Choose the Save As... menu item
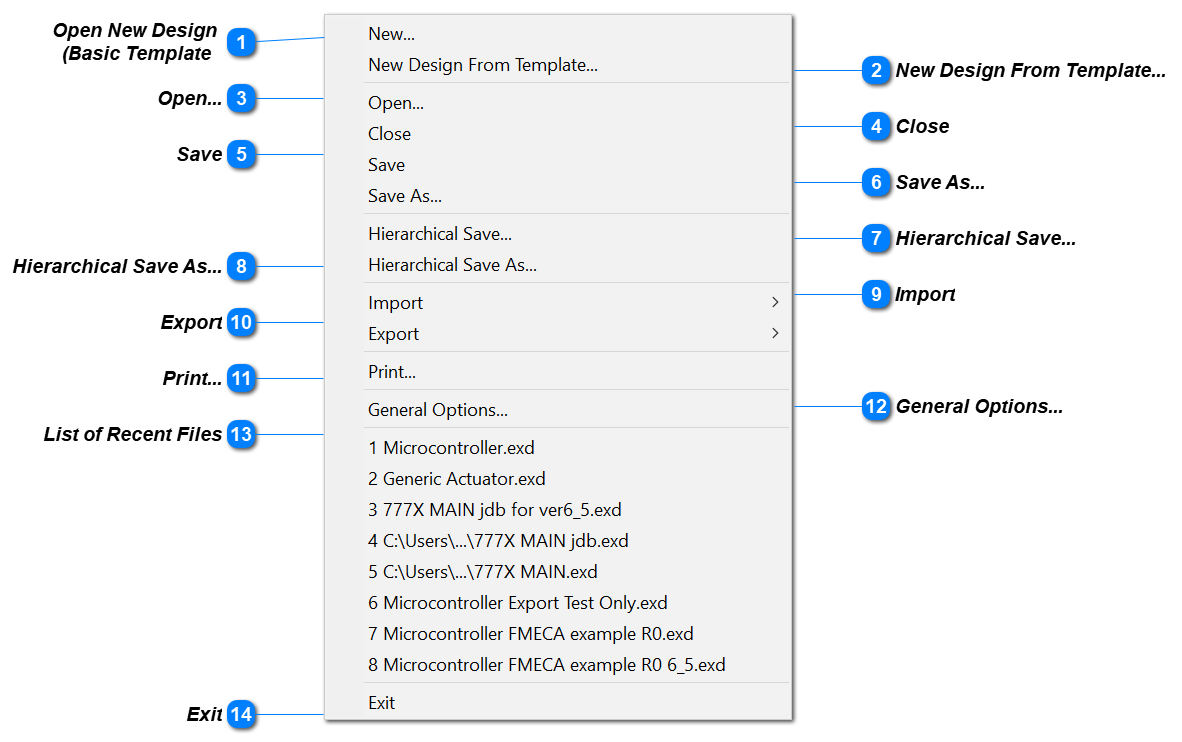This screenshot has width=1182, height=742. pyautogui.click(x=558, y=195)
